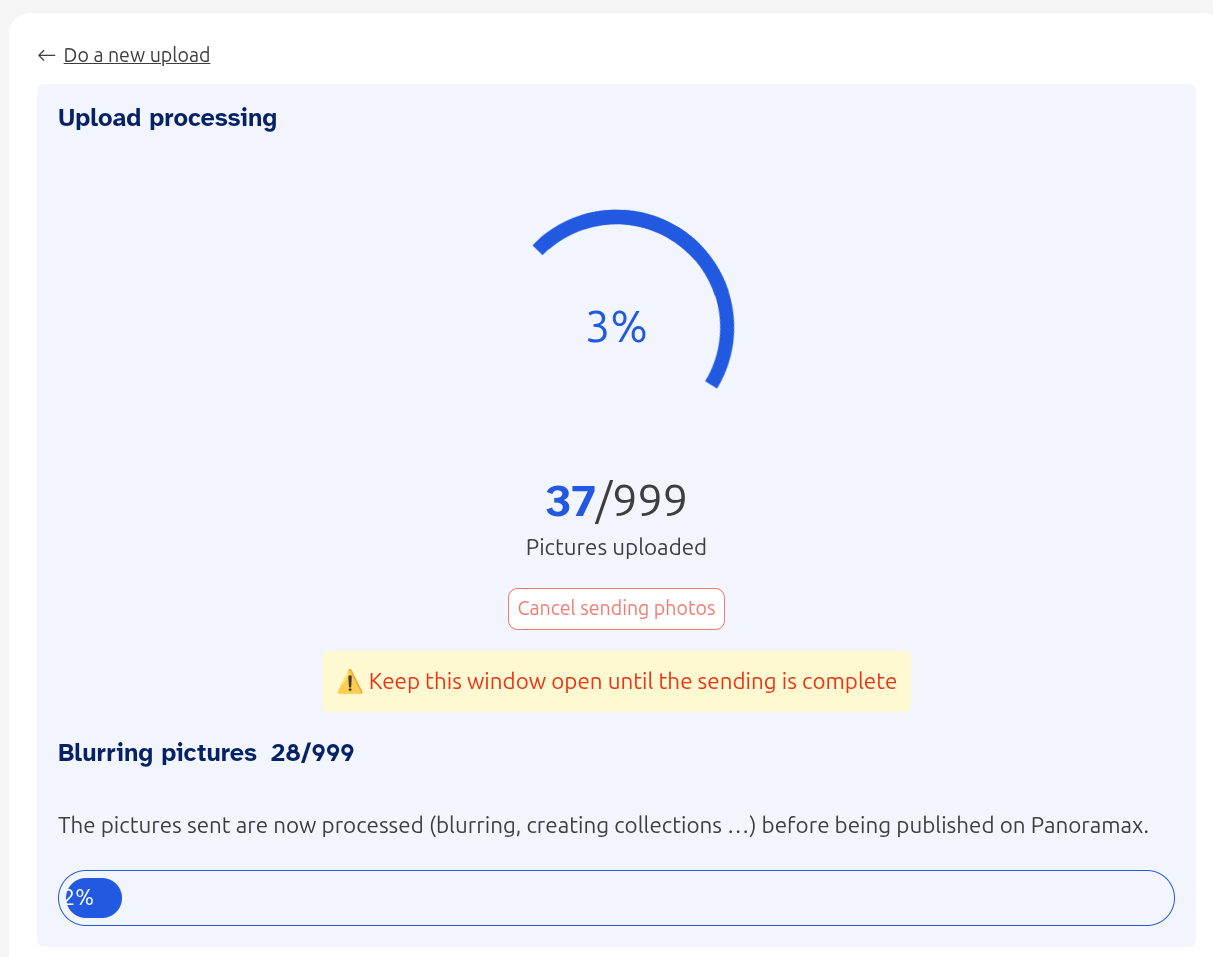Click the 2% label in the progress bar
Screen dimensions: 1213x957
point(80,898)
